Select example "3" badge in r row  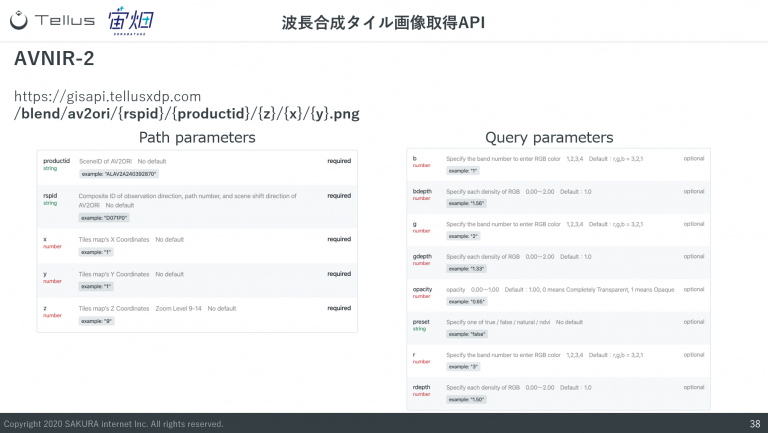point(462,367)
